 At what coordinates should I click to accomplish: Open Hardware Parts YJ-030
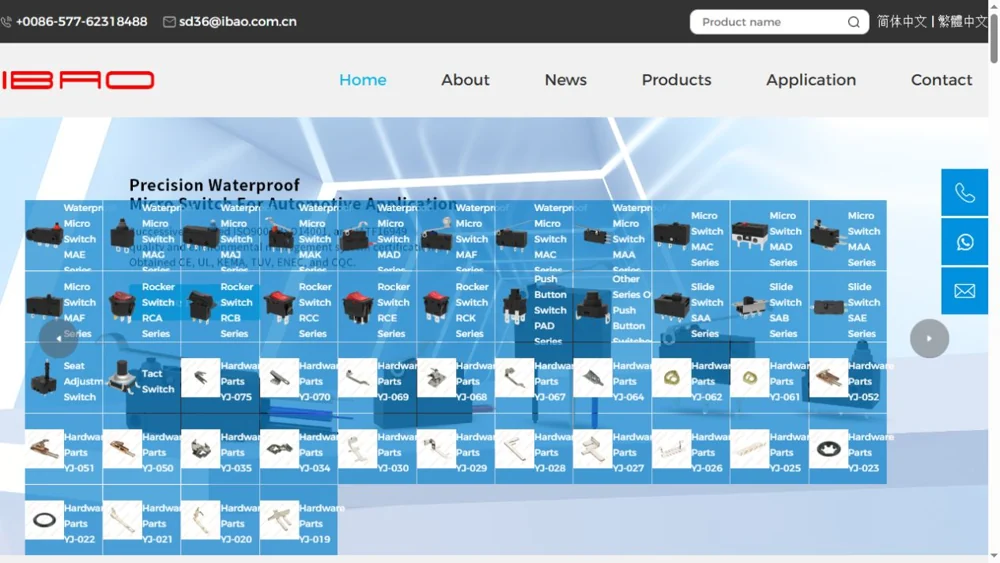click(x=377, y=449)
